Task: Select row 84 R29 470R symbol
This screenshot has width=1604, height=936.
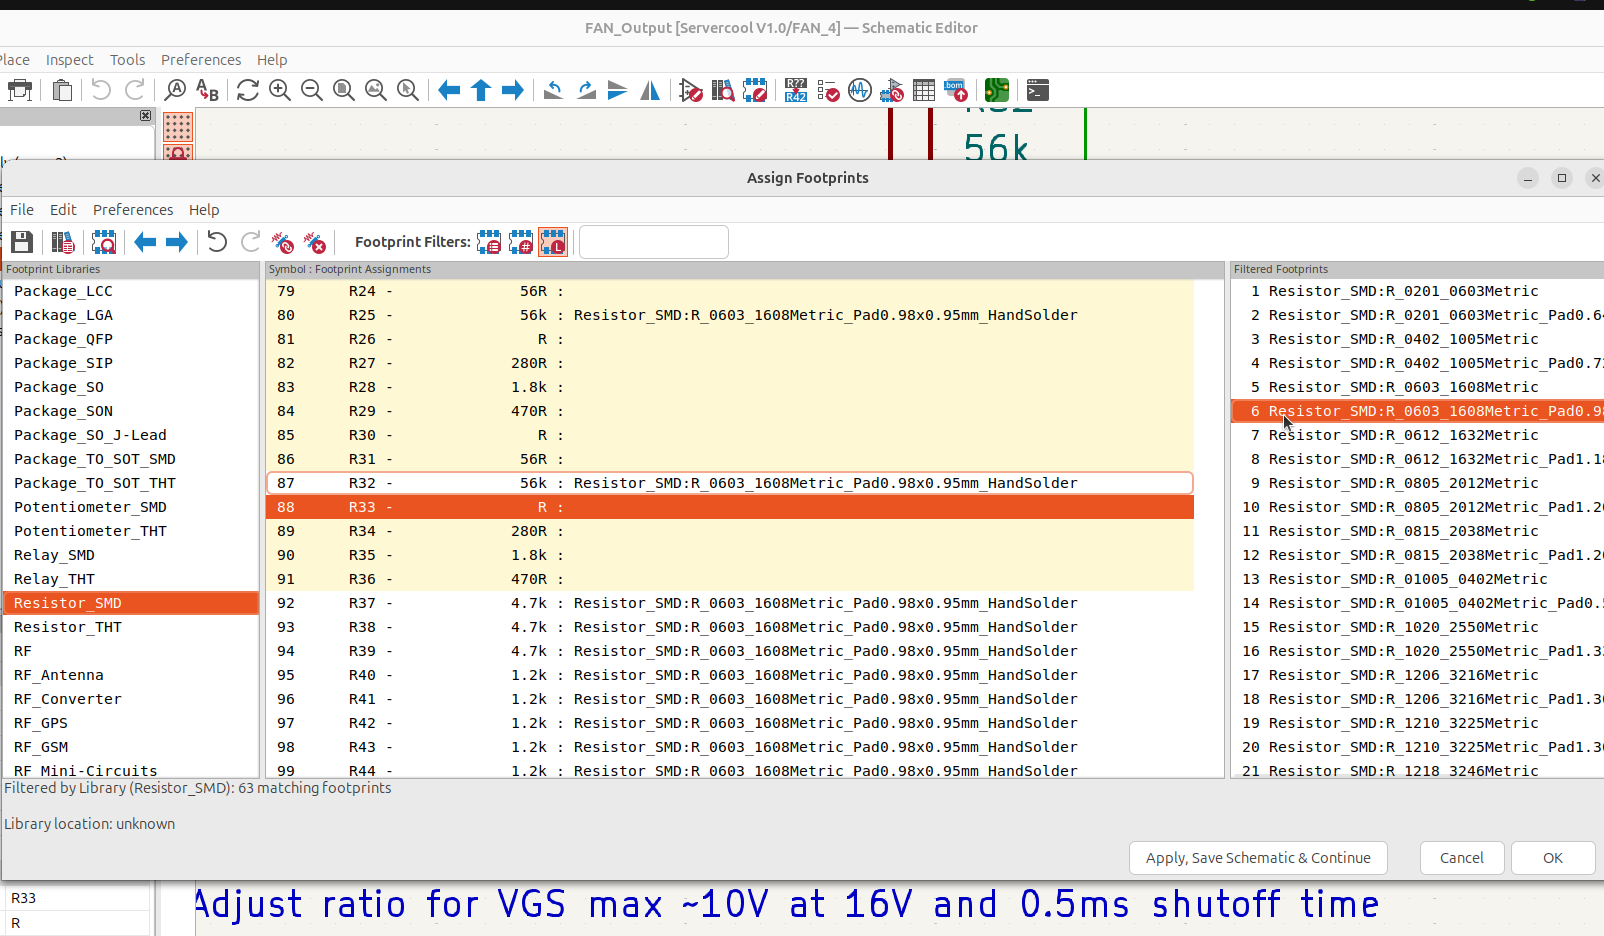Action: 730,411
